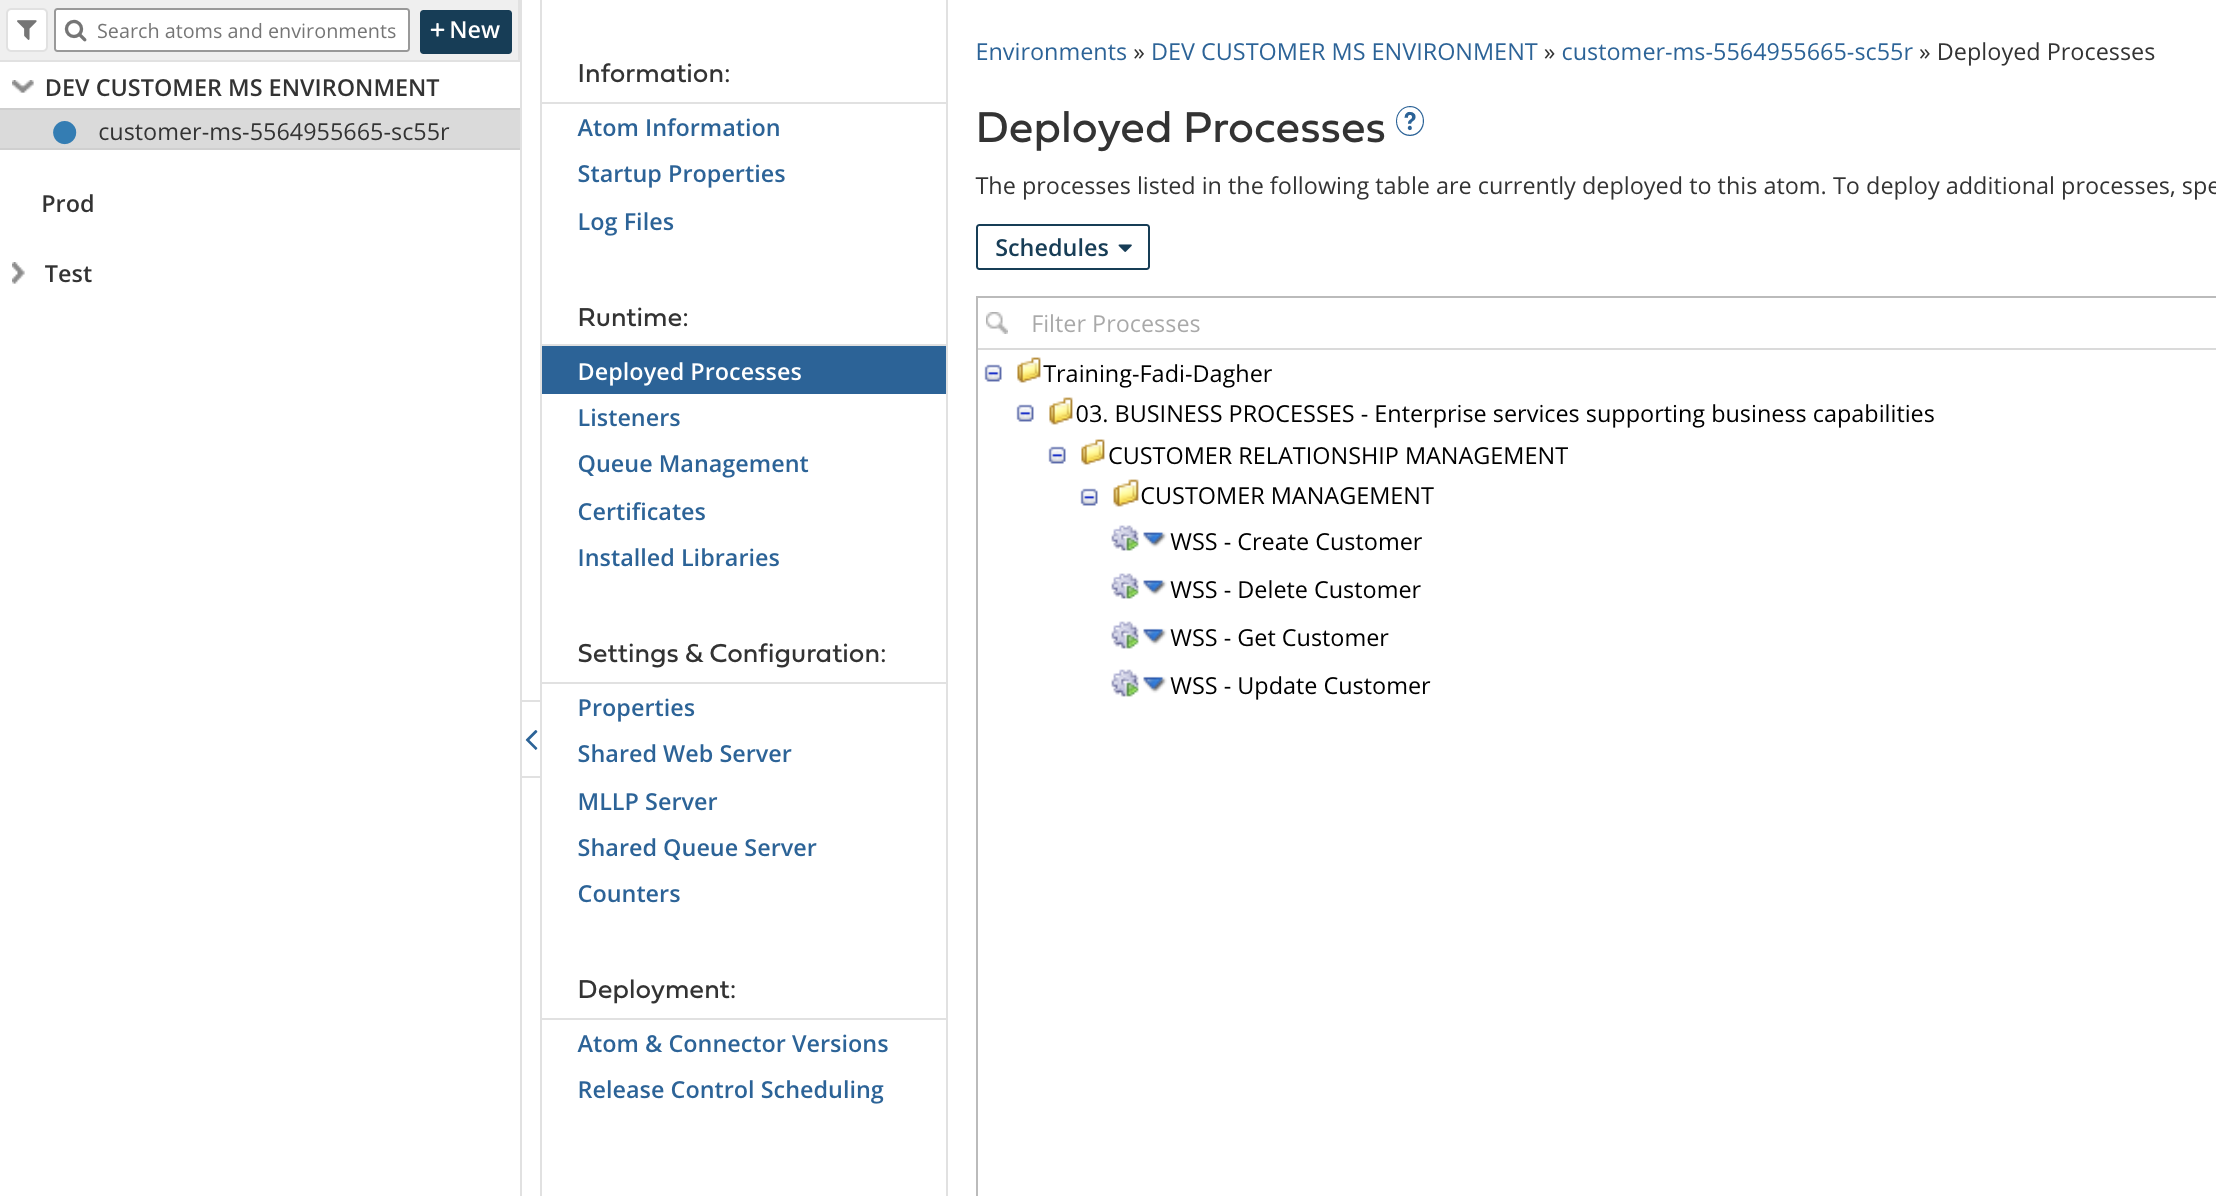Image resolution: width=2216 pixels, height=1196 pixels.
Task: Open the Listeners menu item
Action: tap(628, 418)
